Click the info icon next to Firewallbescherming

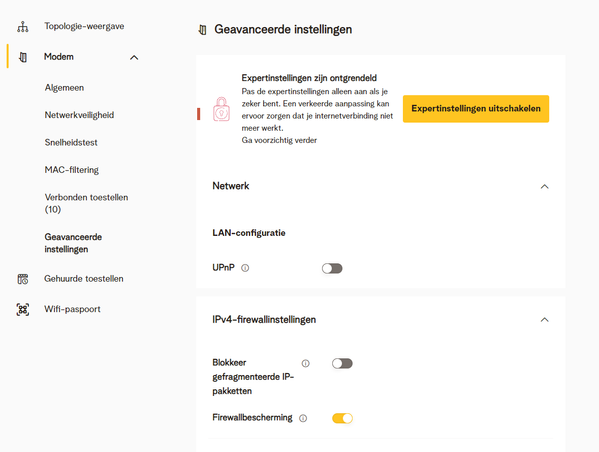tap(303, 418)
